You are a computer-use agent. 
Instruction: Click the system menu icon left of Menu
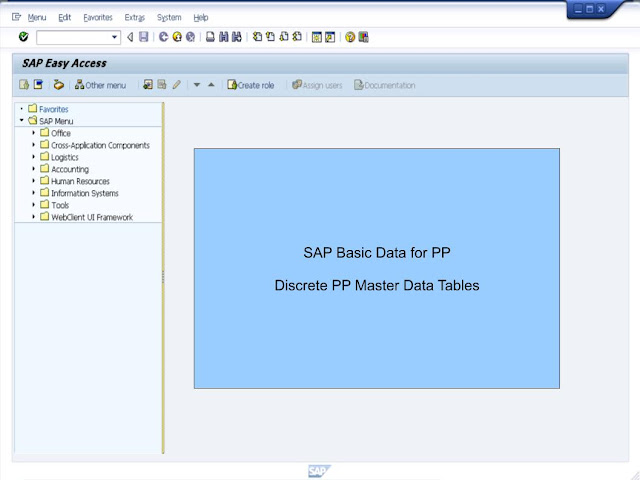point(16,17)
